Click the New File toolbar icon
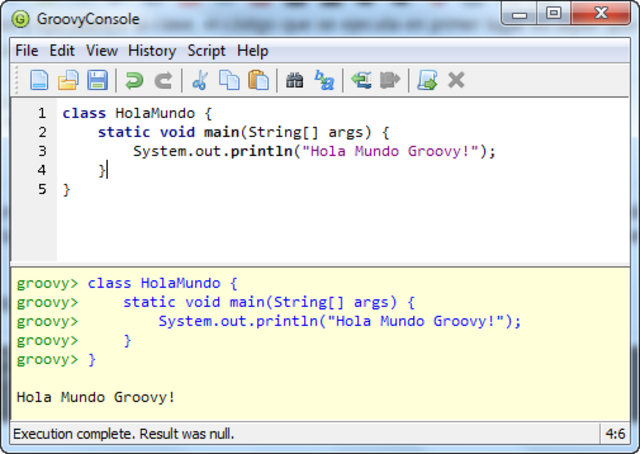The height and width of the screenshot is (454, 640). [39, 80]
